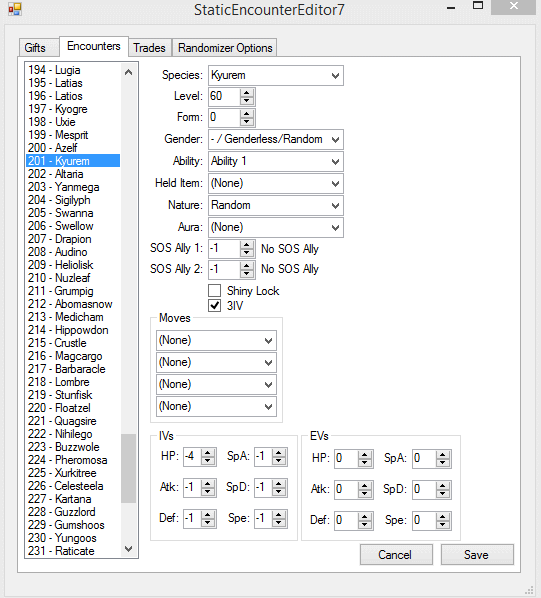Decrease the Spe EV value
The image size is (541, 598).
pyautogui.click(x=443, y=525)
